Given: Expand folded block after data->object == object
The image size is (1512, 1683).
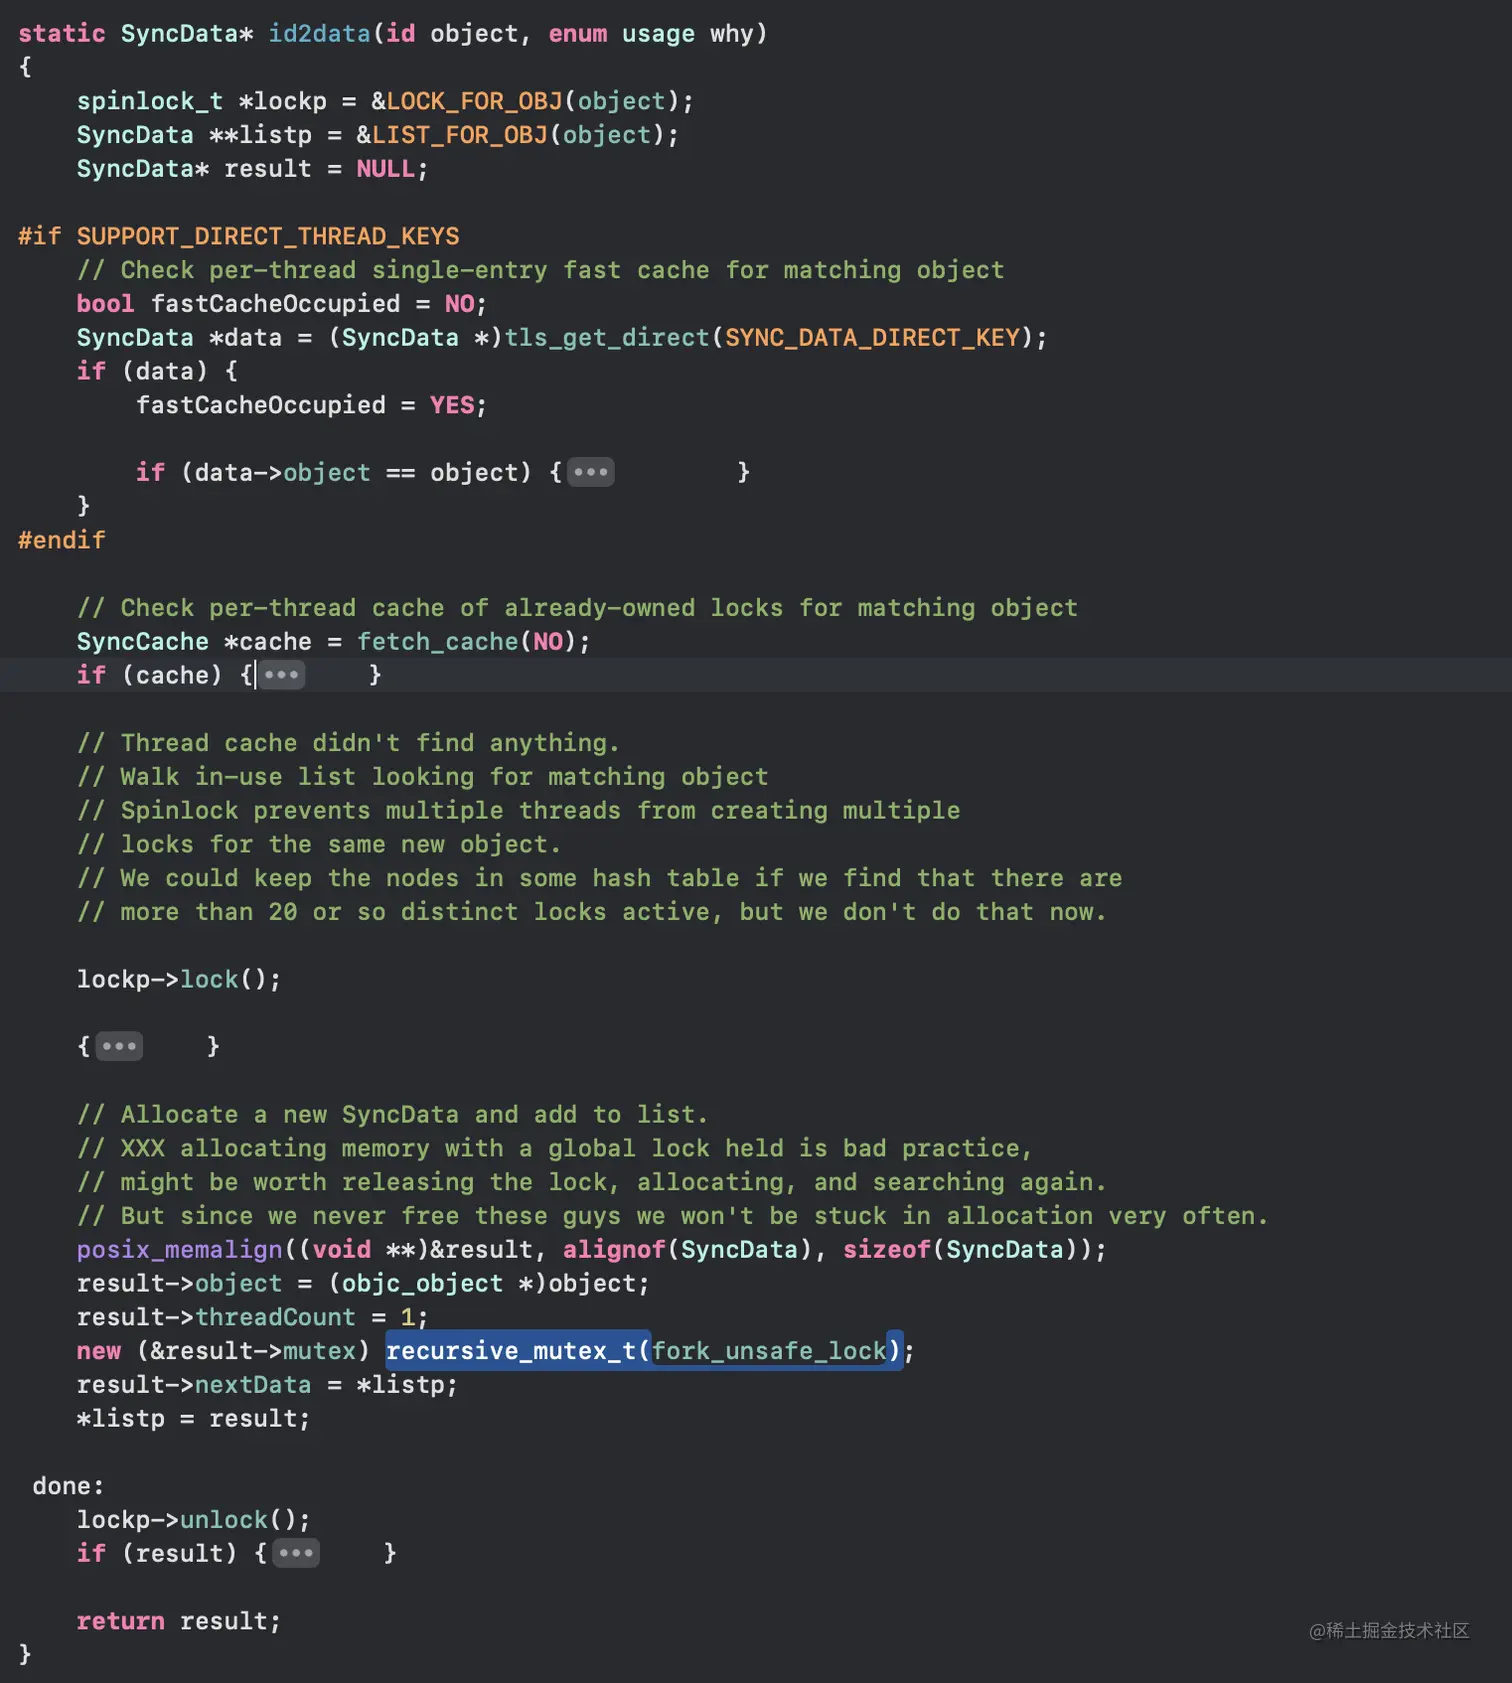Looking at the screenshot, I should click(591, 472).
